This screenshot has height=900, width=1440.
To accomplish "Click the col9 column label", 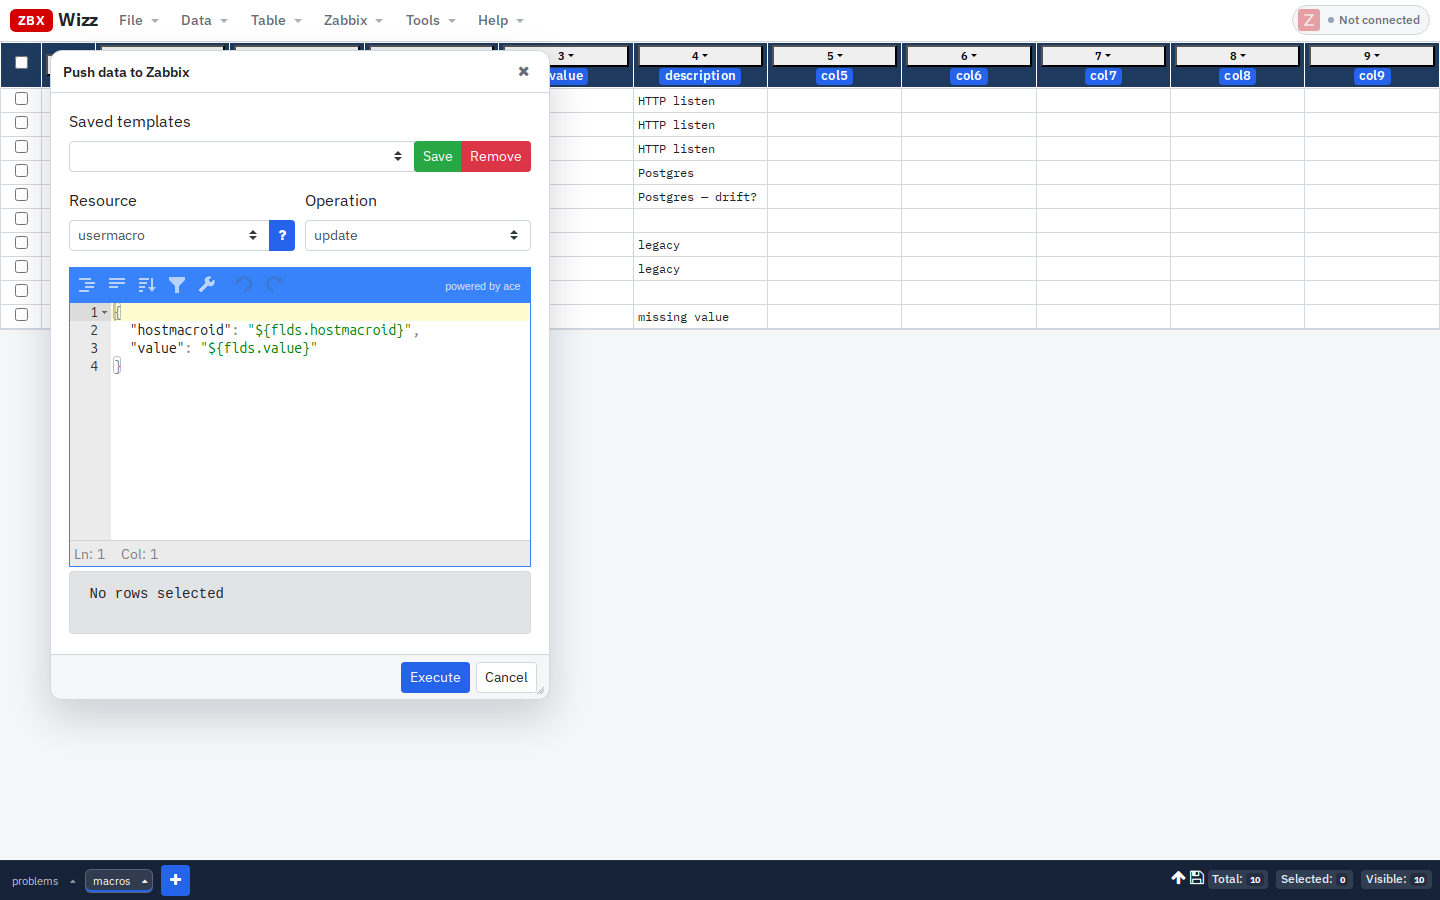I will click(x=1372, y=76).
